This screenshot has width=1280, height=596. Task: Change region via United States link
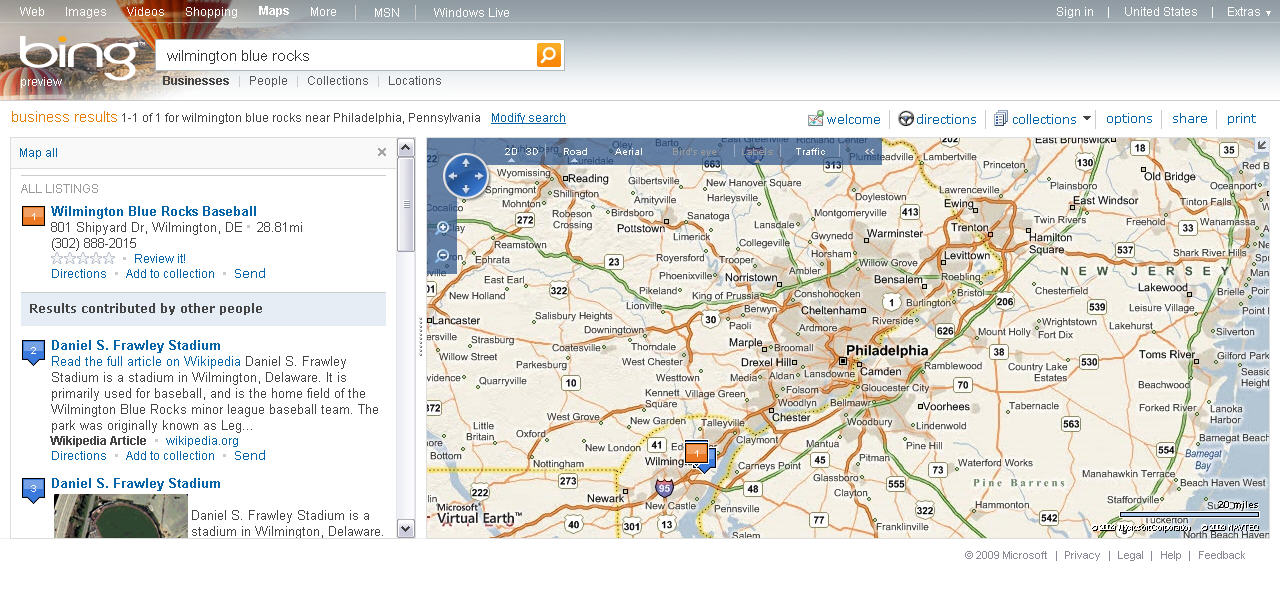pos(1160,12)
